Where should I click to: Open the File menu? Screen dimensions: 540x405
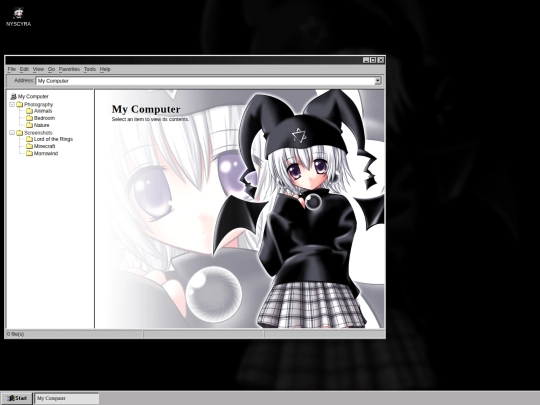(x=12, y=69)
